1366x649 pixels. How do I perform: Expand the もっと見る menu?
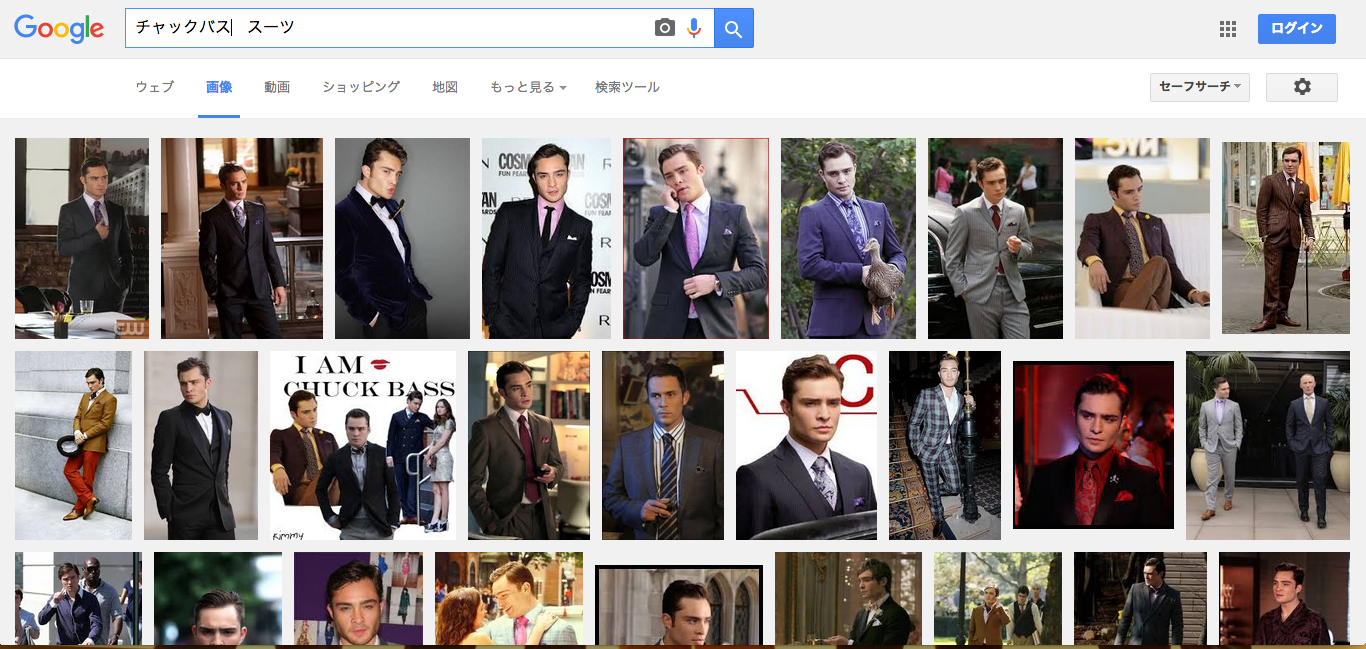pyautogui.click(x=528, y=87)
